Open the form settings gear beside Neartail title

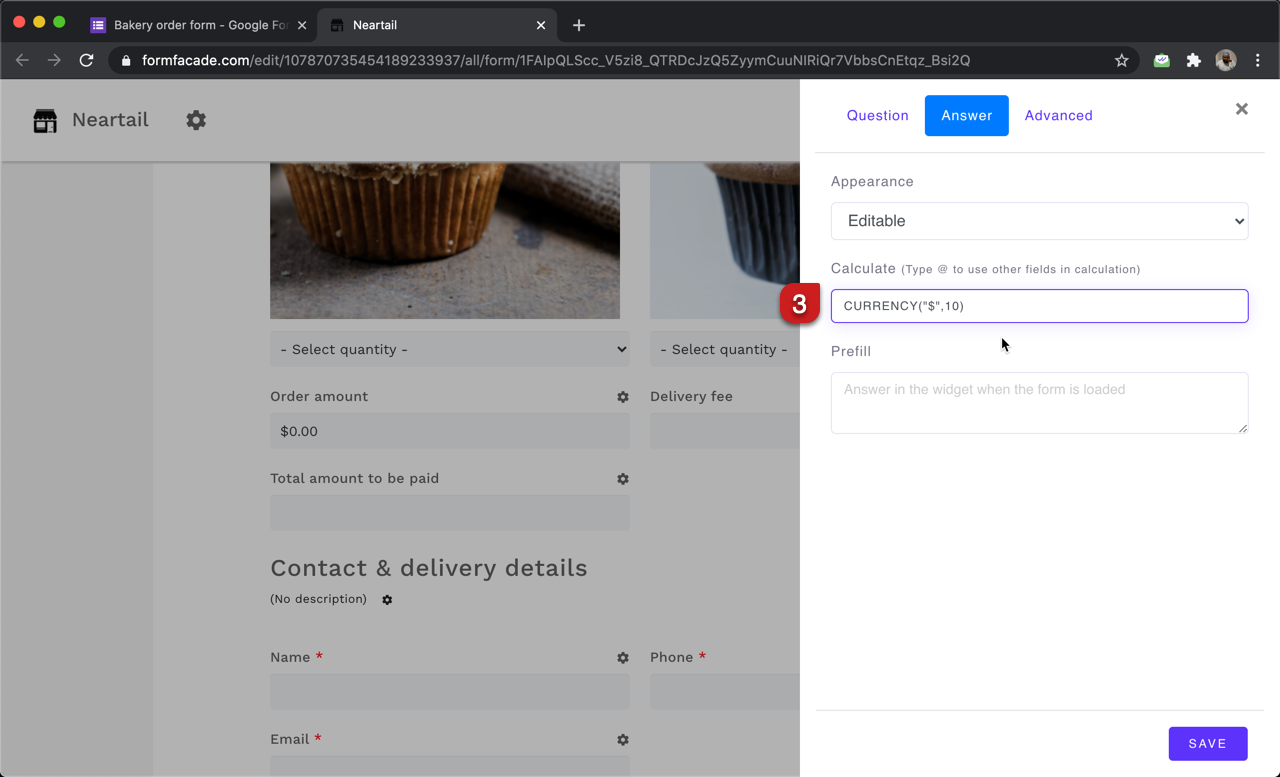click(x=196, y=120)
